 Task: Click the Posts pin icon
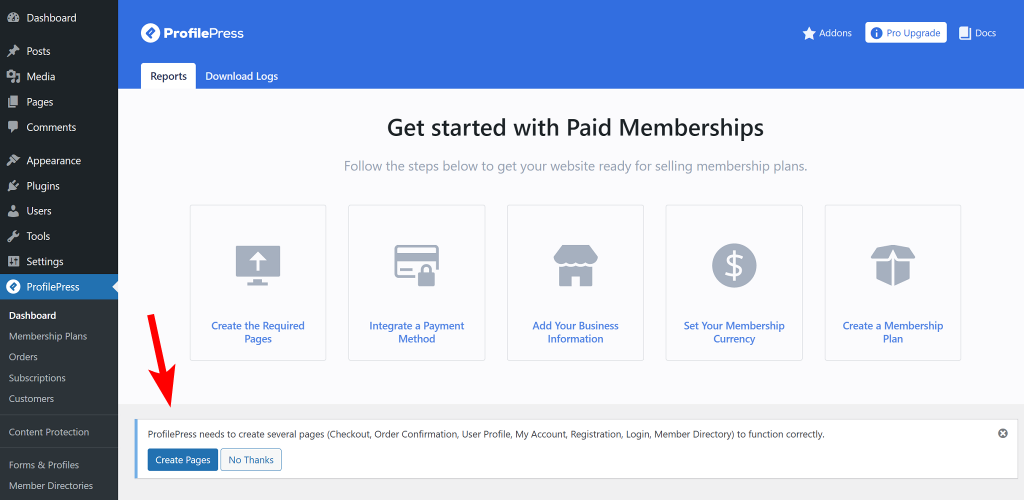click(x=13, y=51)
